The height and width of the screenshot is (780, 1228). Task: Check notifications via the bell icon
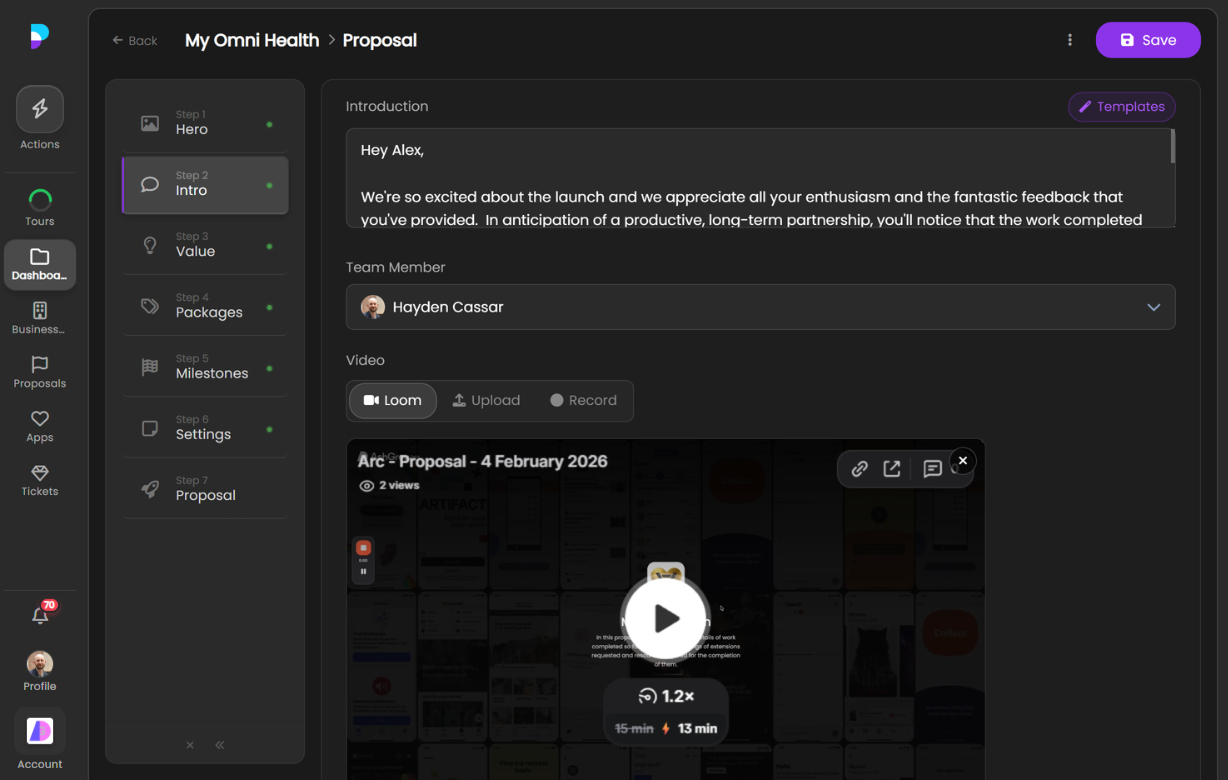click(x=40, y=614)
